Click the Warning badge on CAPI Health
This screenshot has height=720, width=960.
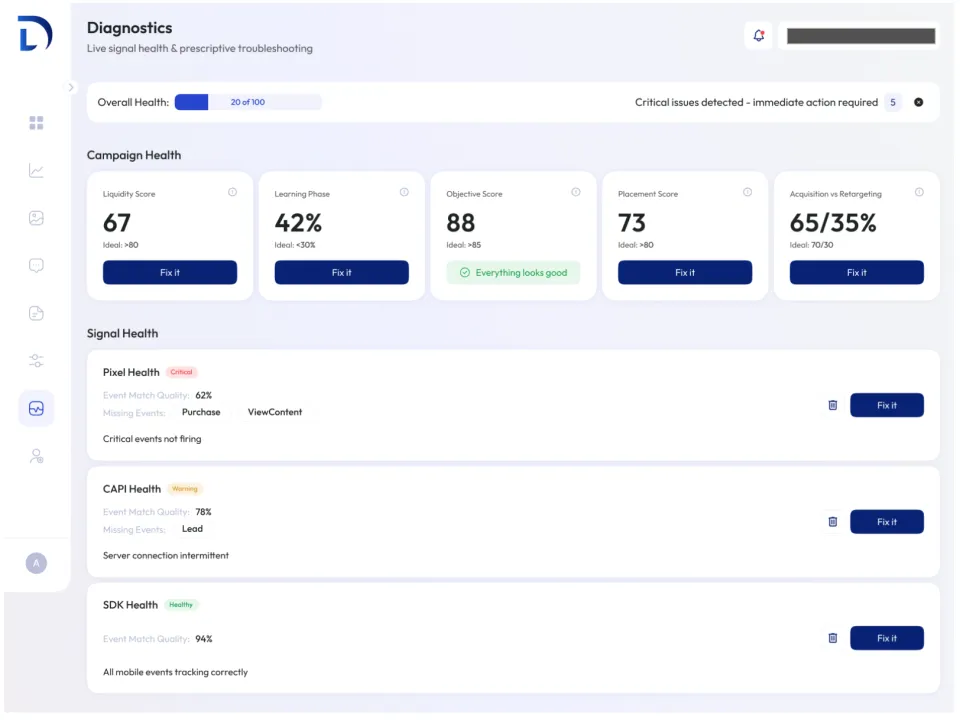click(185, 489)
